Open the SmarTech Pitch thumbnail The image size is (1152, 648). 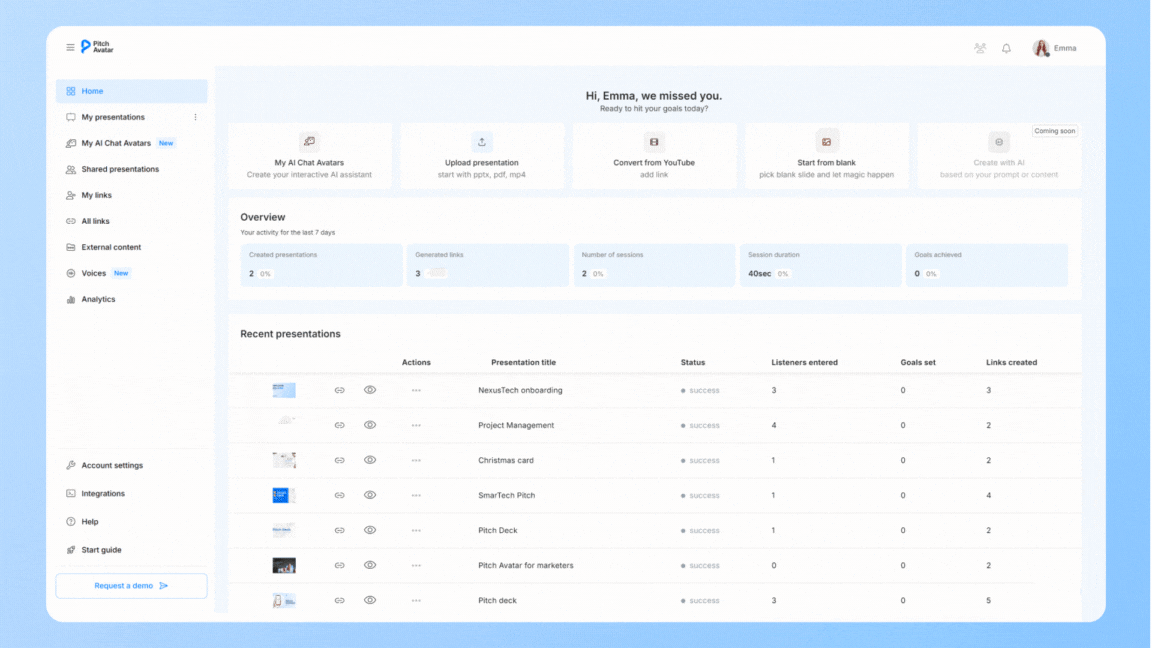coord(284,495)
